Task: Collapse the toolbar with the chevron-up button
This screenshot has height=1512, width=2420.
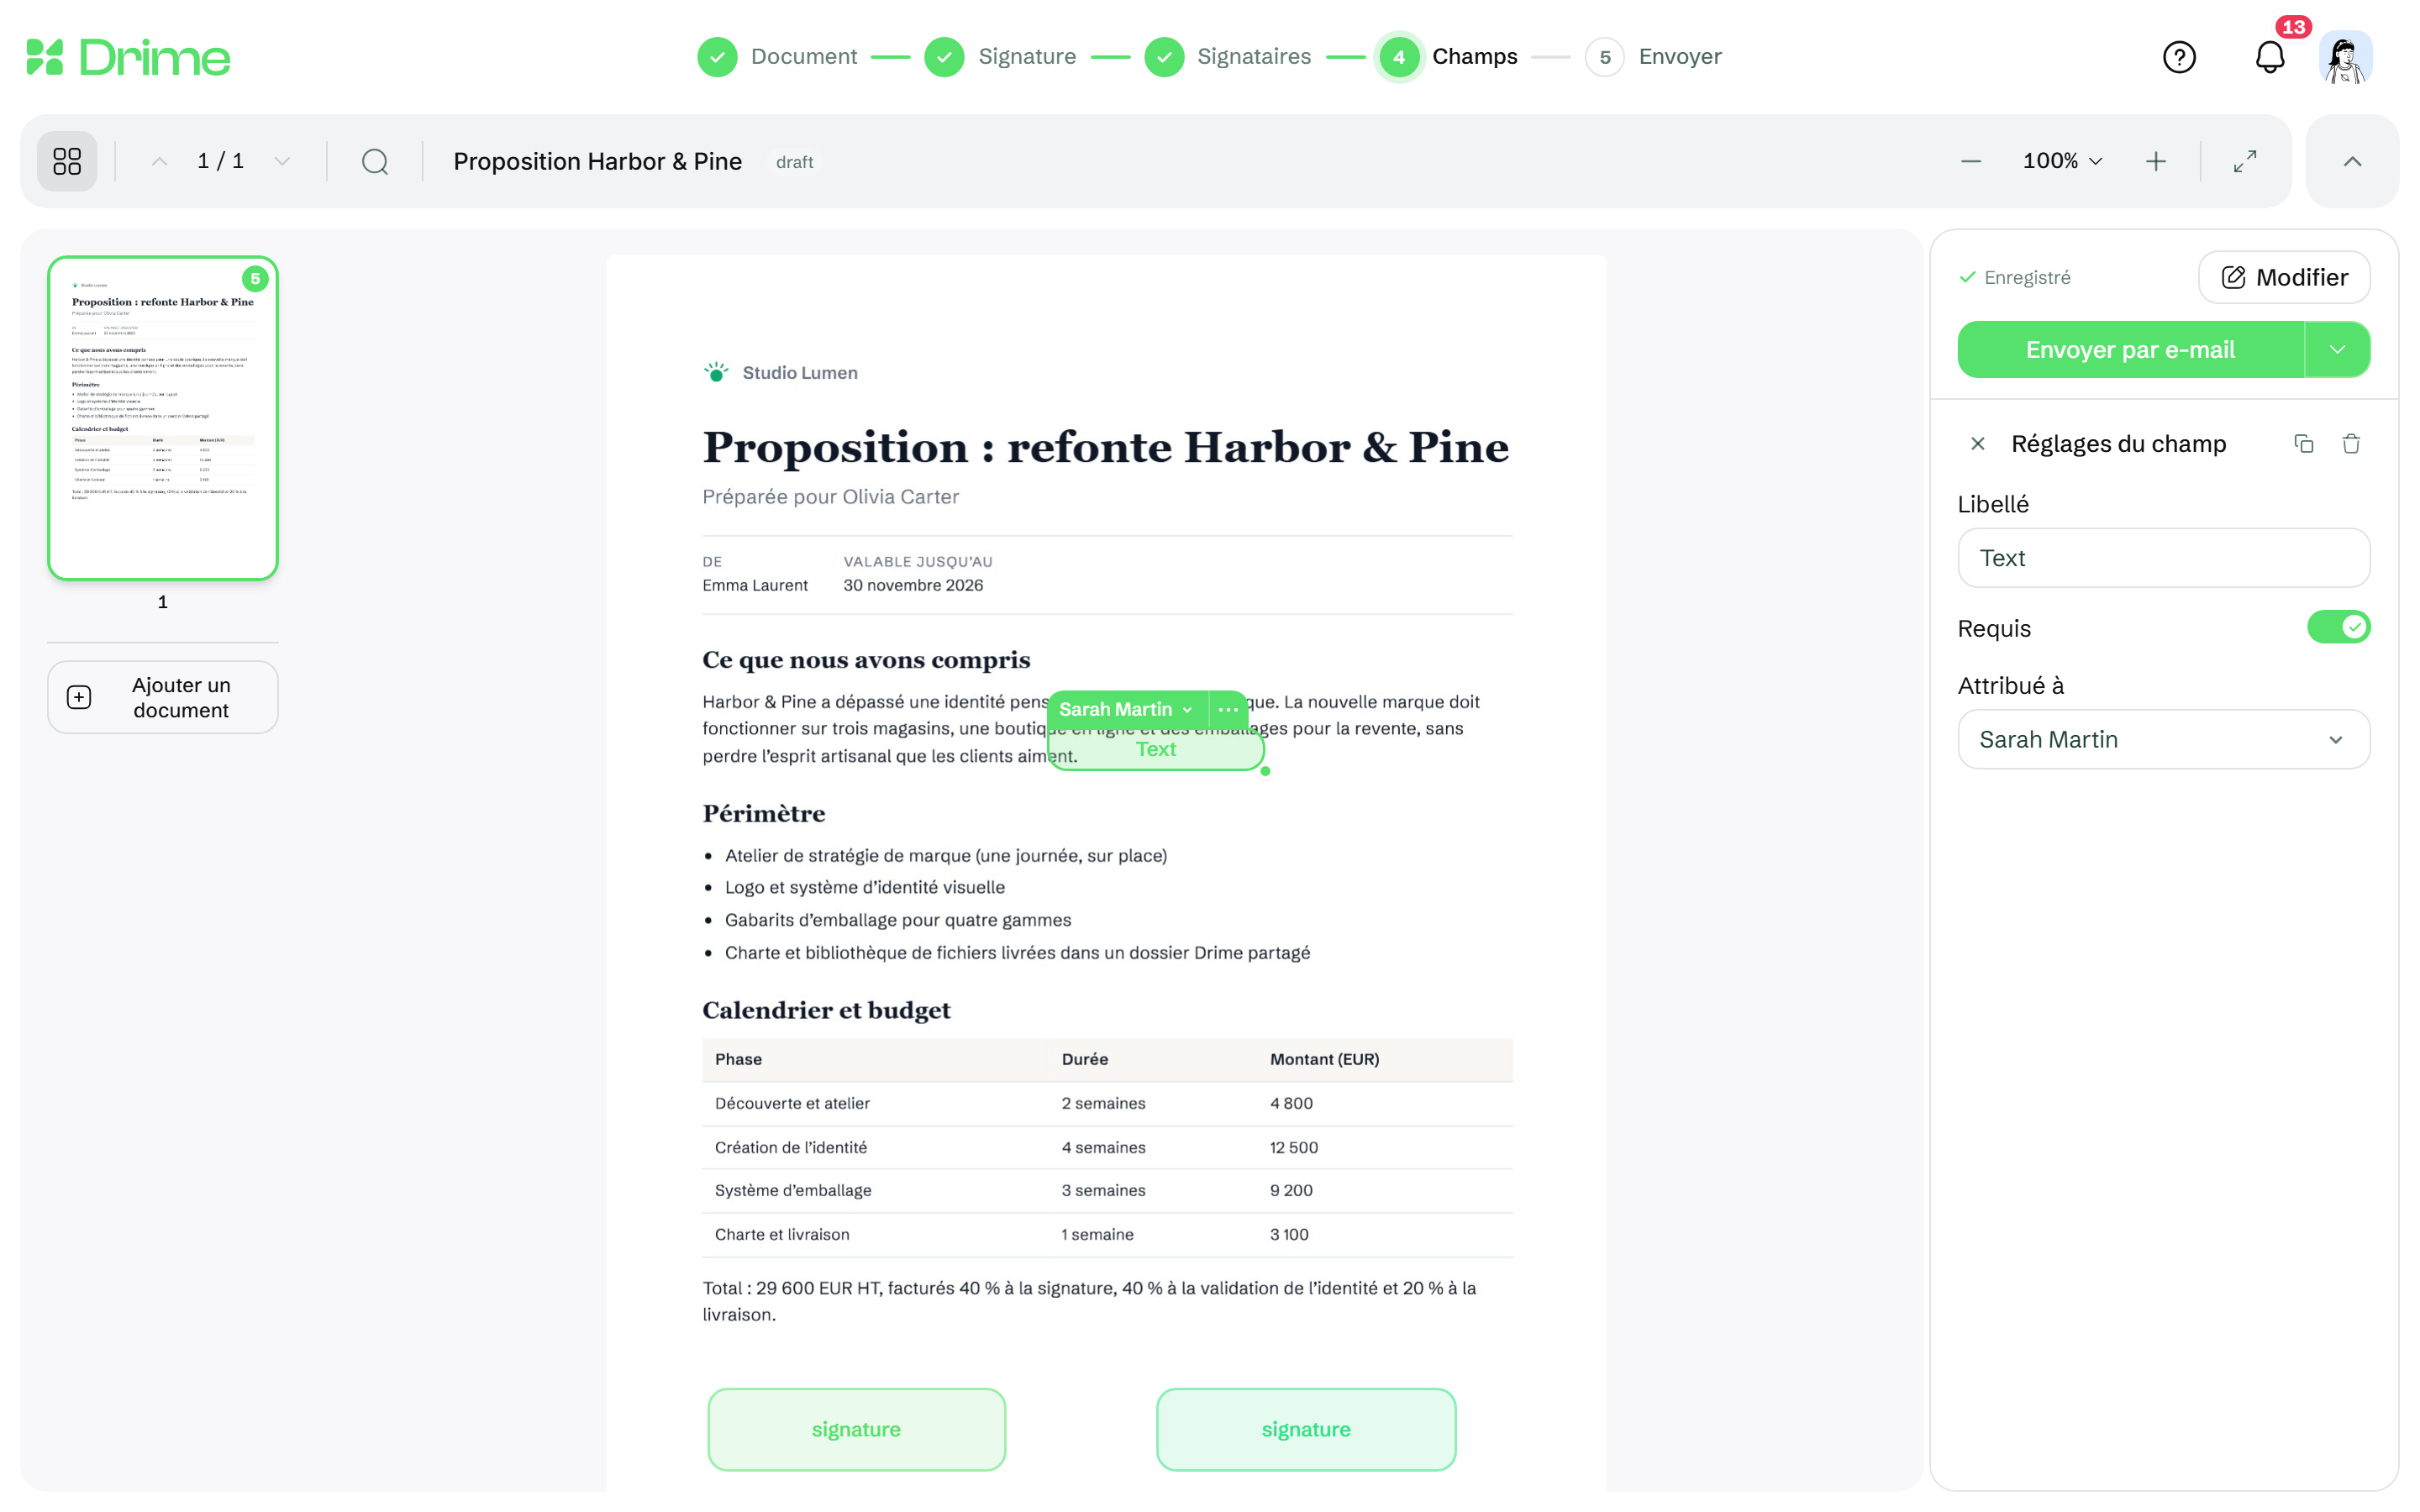Action: [2352, 161]
